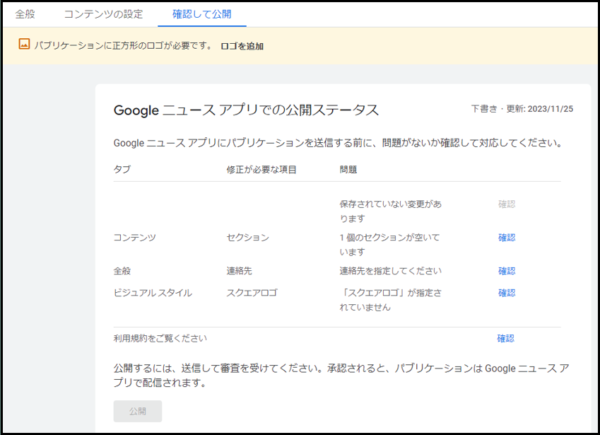Click the スクエアロゴ item in the table
The width and height of the screenshot is (600, 435).
tap(252, 293)
